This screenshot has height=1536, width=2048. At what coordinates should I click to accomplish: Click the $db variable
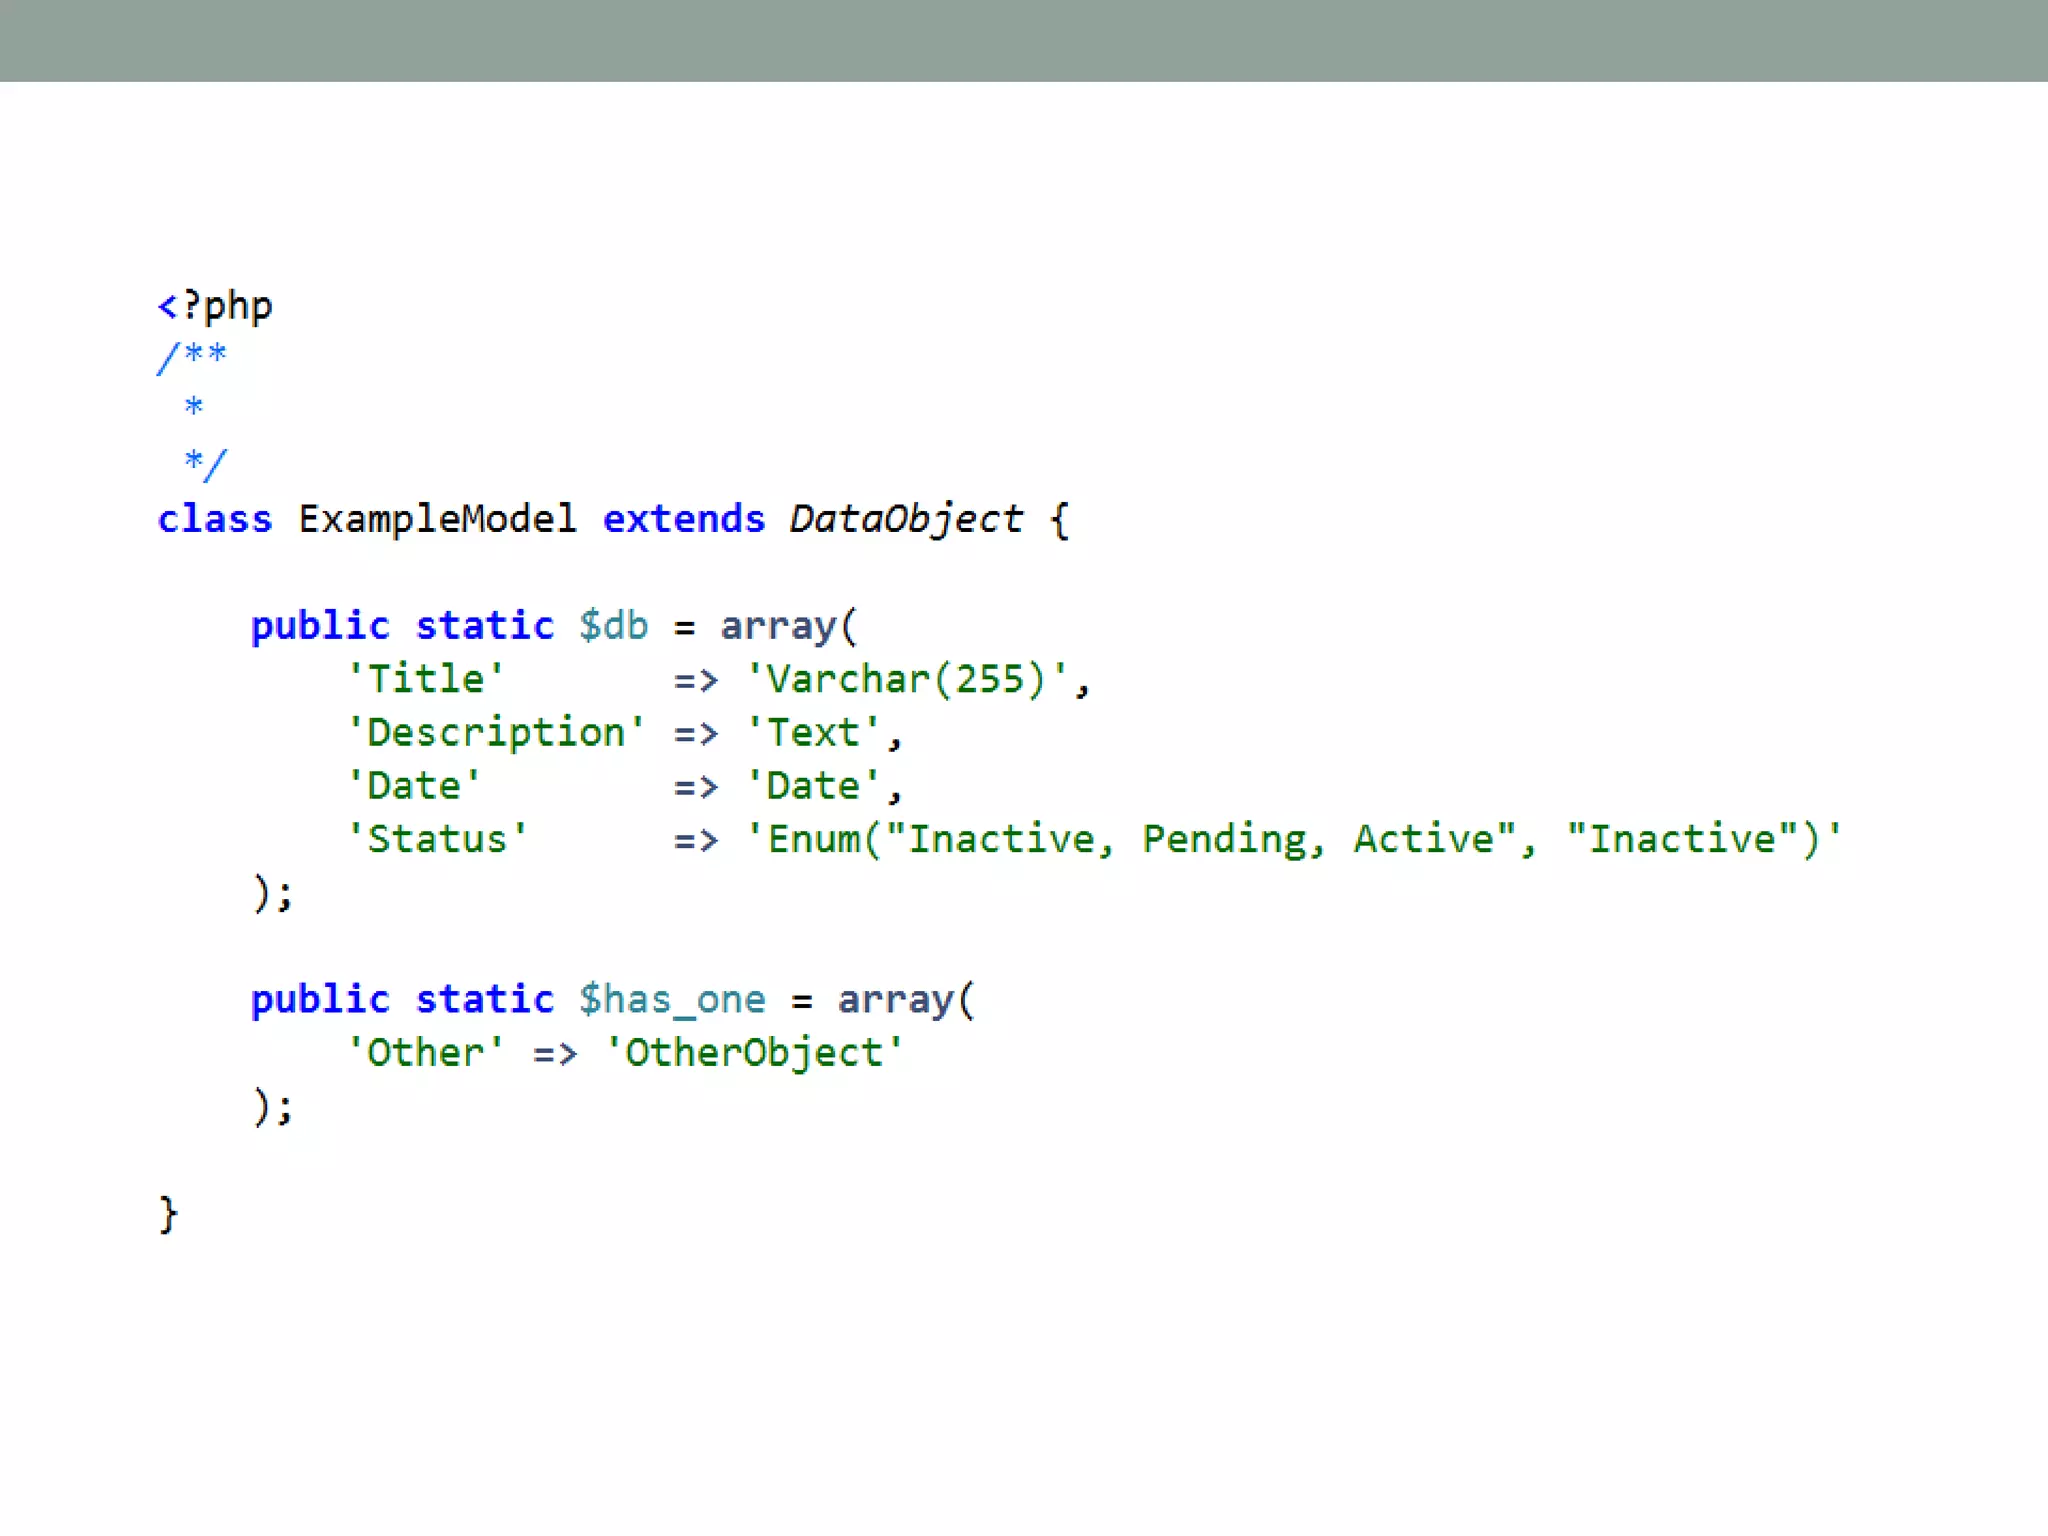click(613, 626)
